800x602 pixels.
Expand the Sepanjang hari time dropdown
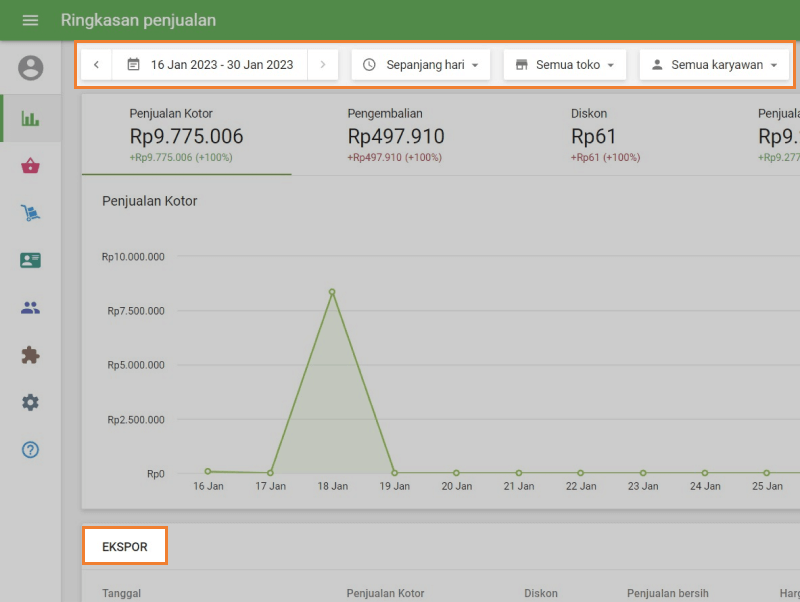click(x=420, y=65)
